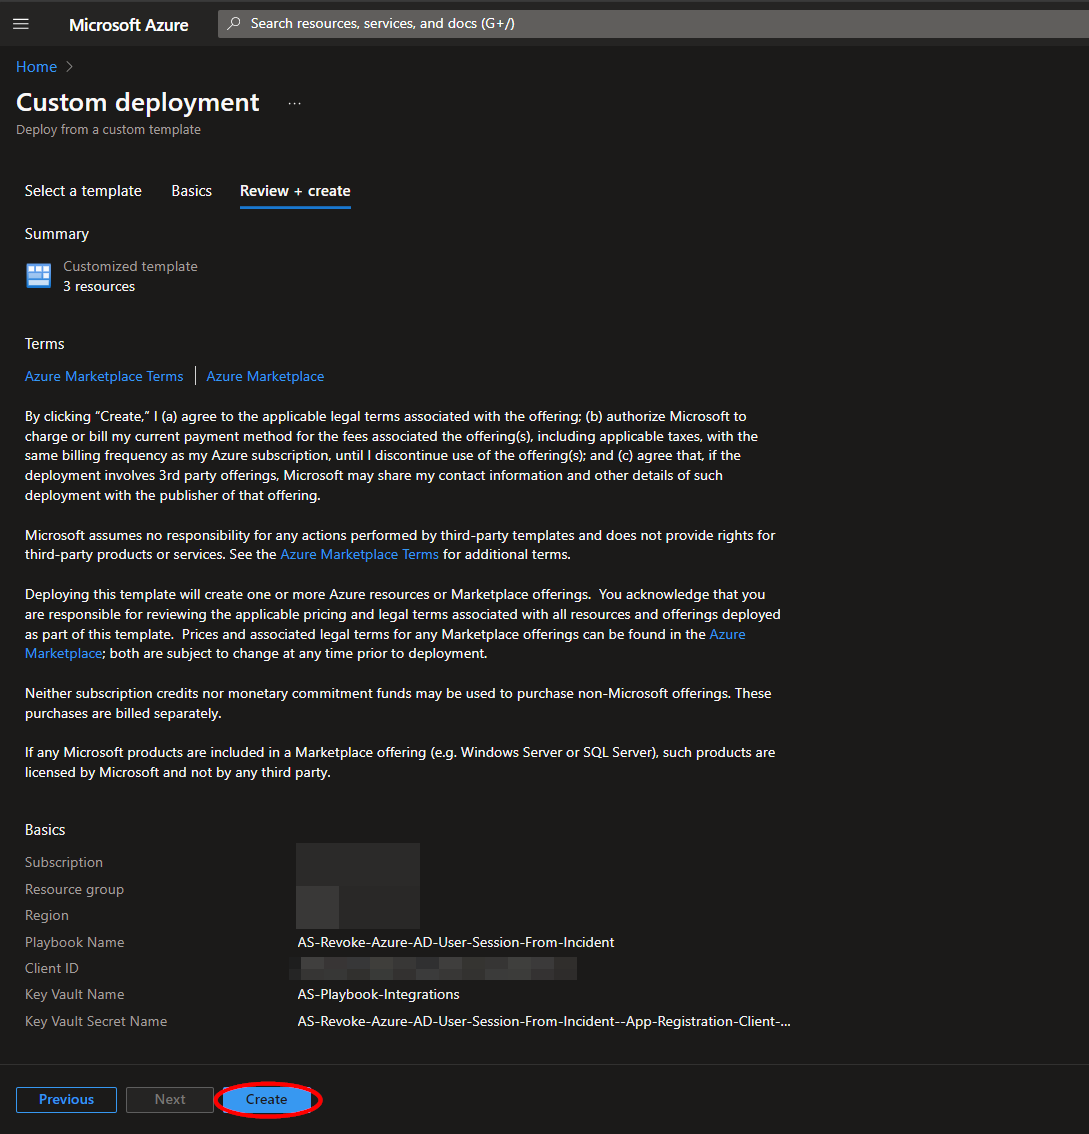This screenshot has height=1134, width=1089.
Task: Click the Create button
Action: tap(267, 1099)
